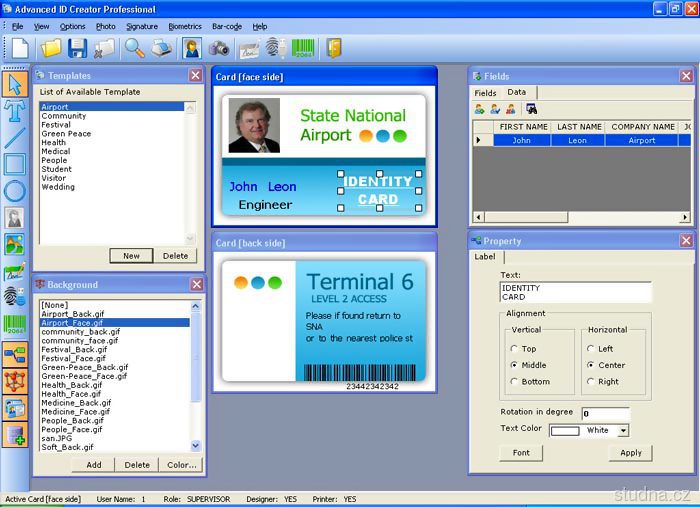Click the camera capture icon
The width and height of the screenshot is (700, 507).
219,48
